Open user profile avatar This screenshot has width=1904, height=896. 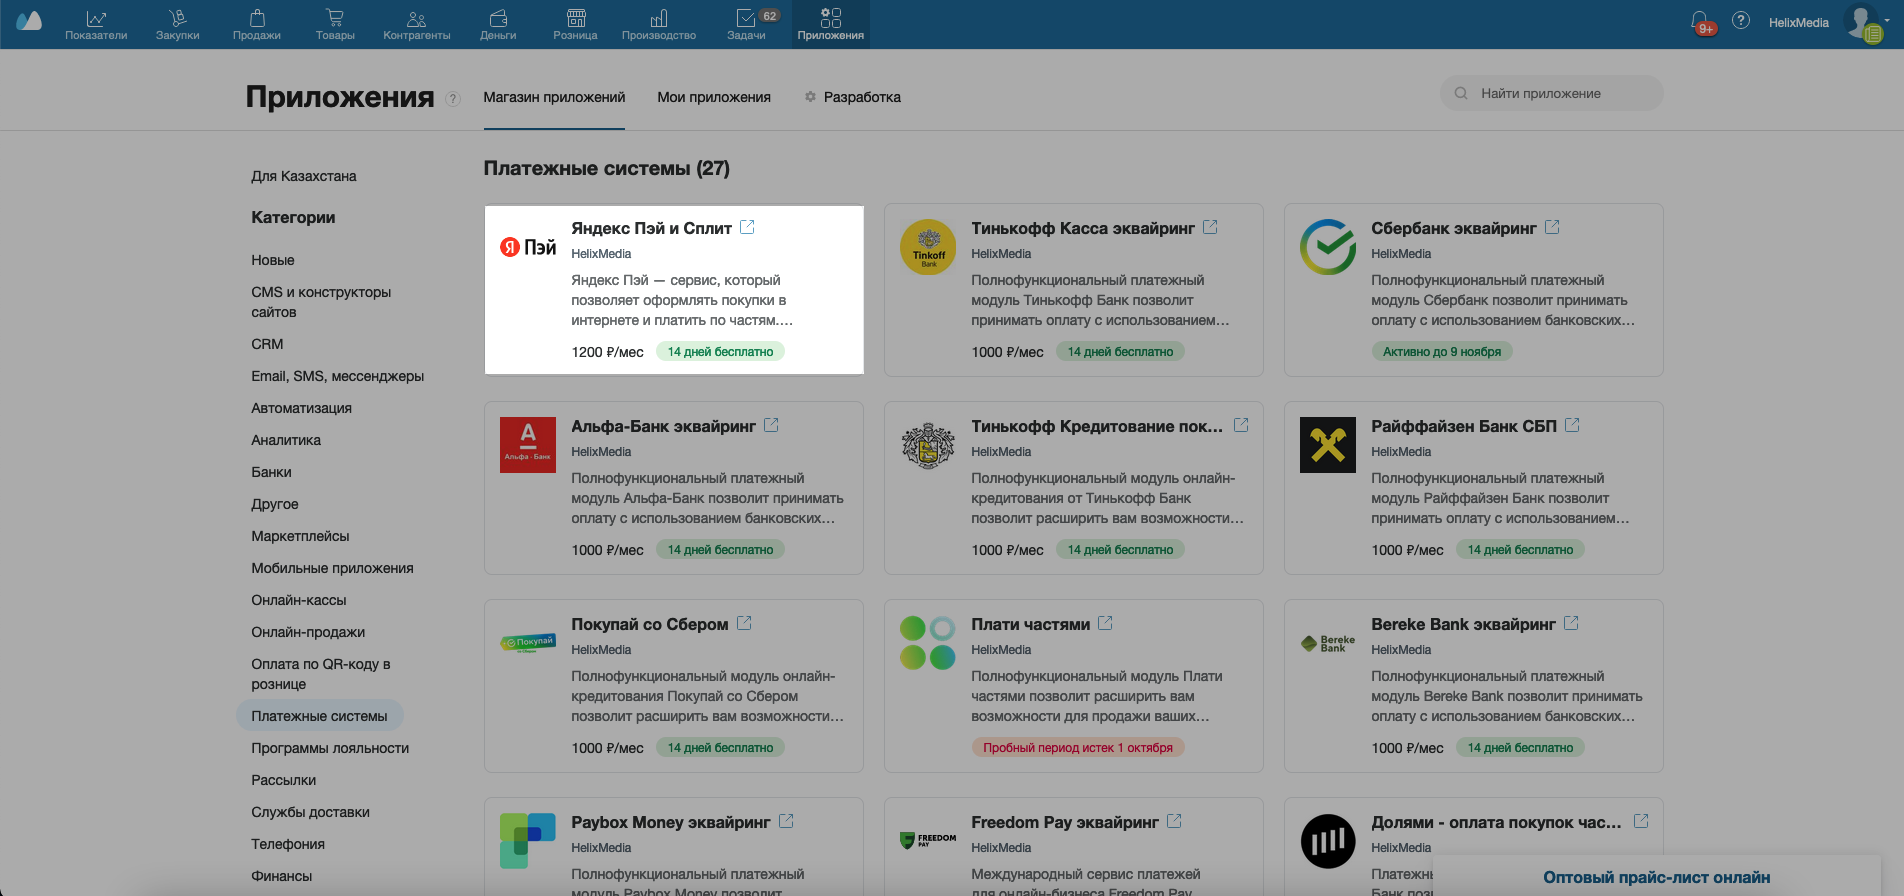1863,22
